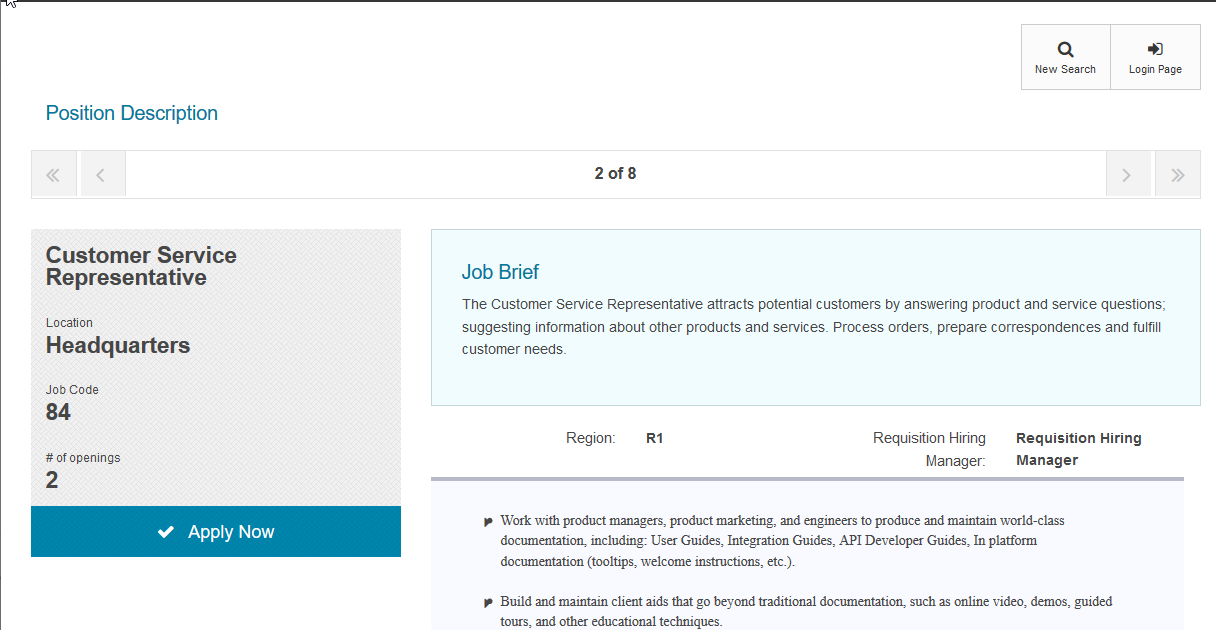Click the Headquarters location value
The height and width of the screenshot is (630, 1216).
click(118, 346)
